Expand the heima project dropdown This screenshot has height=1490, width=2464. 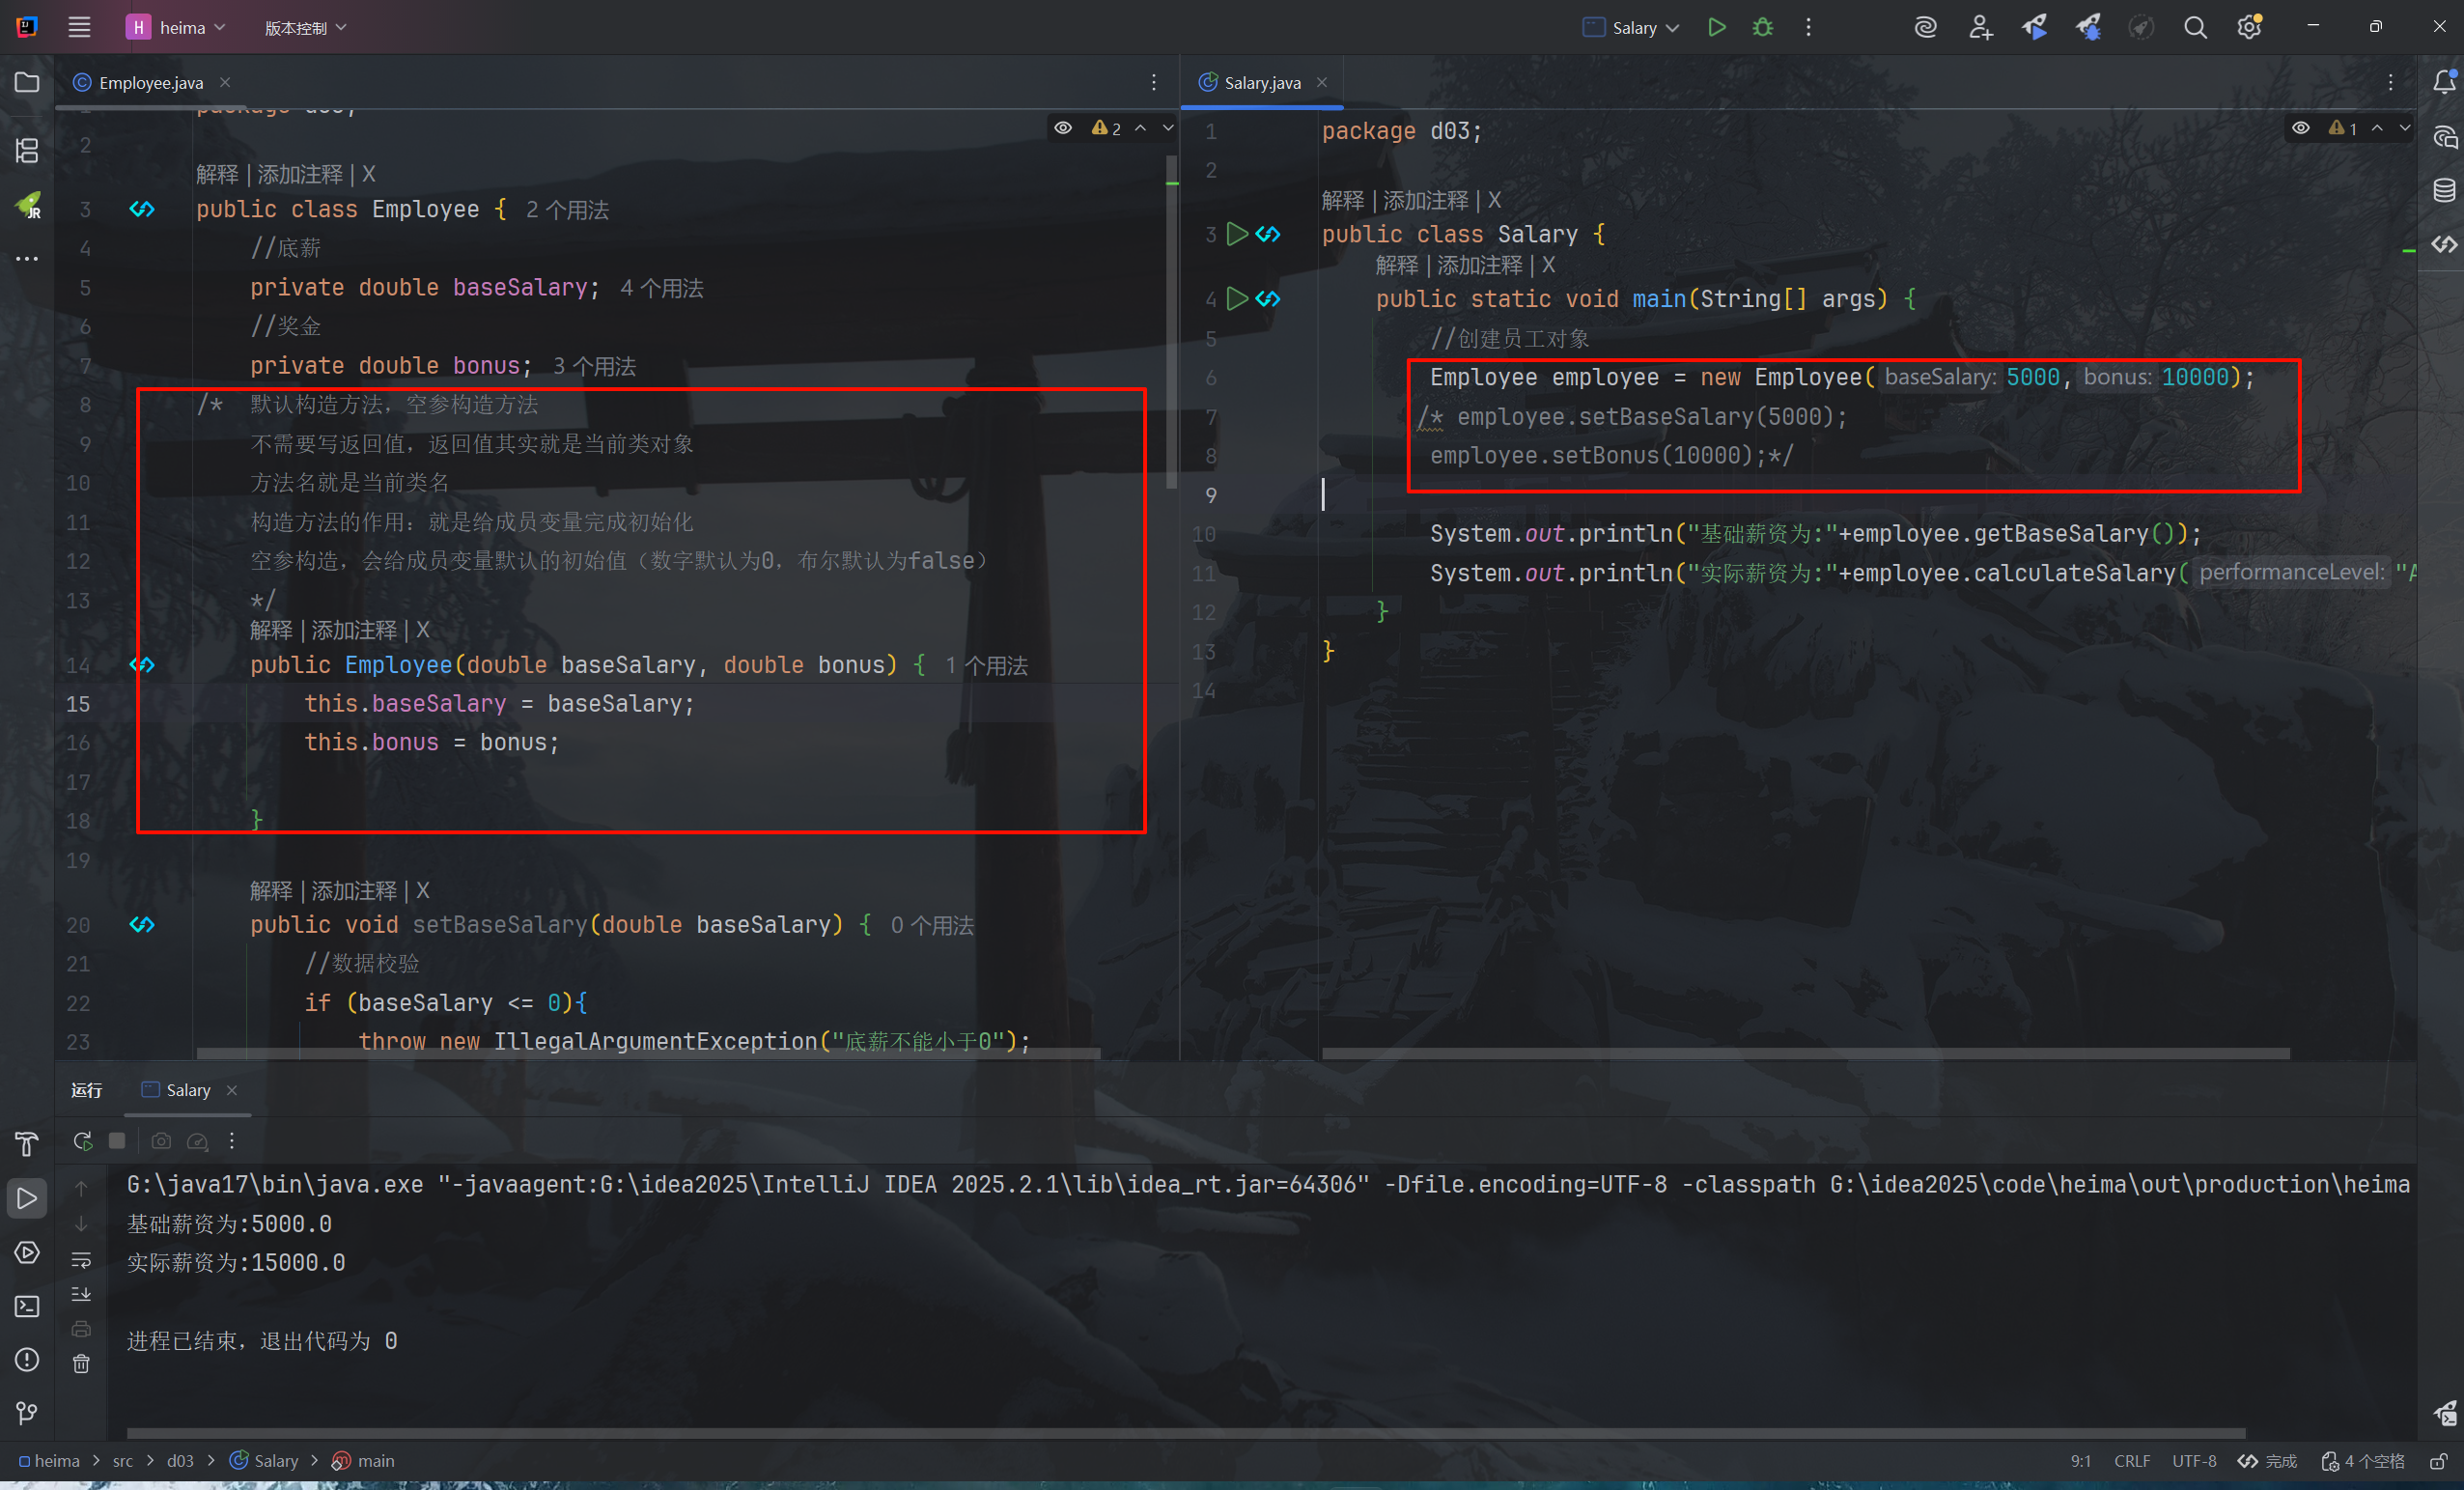[182, 27]
